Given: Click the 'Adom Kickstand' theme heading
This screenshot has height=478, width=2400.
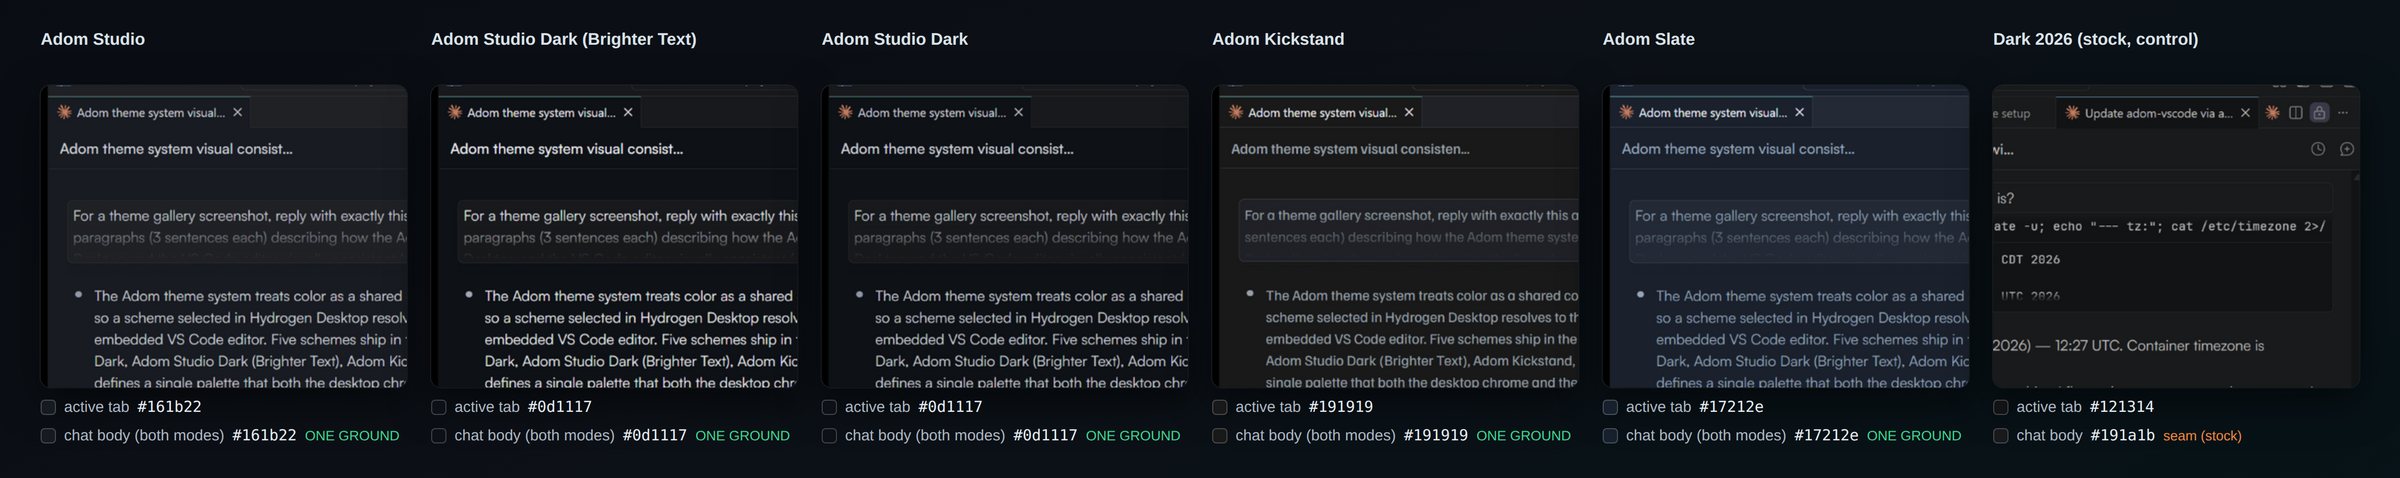Looking at the screenshot, I should pos(1278,39).
